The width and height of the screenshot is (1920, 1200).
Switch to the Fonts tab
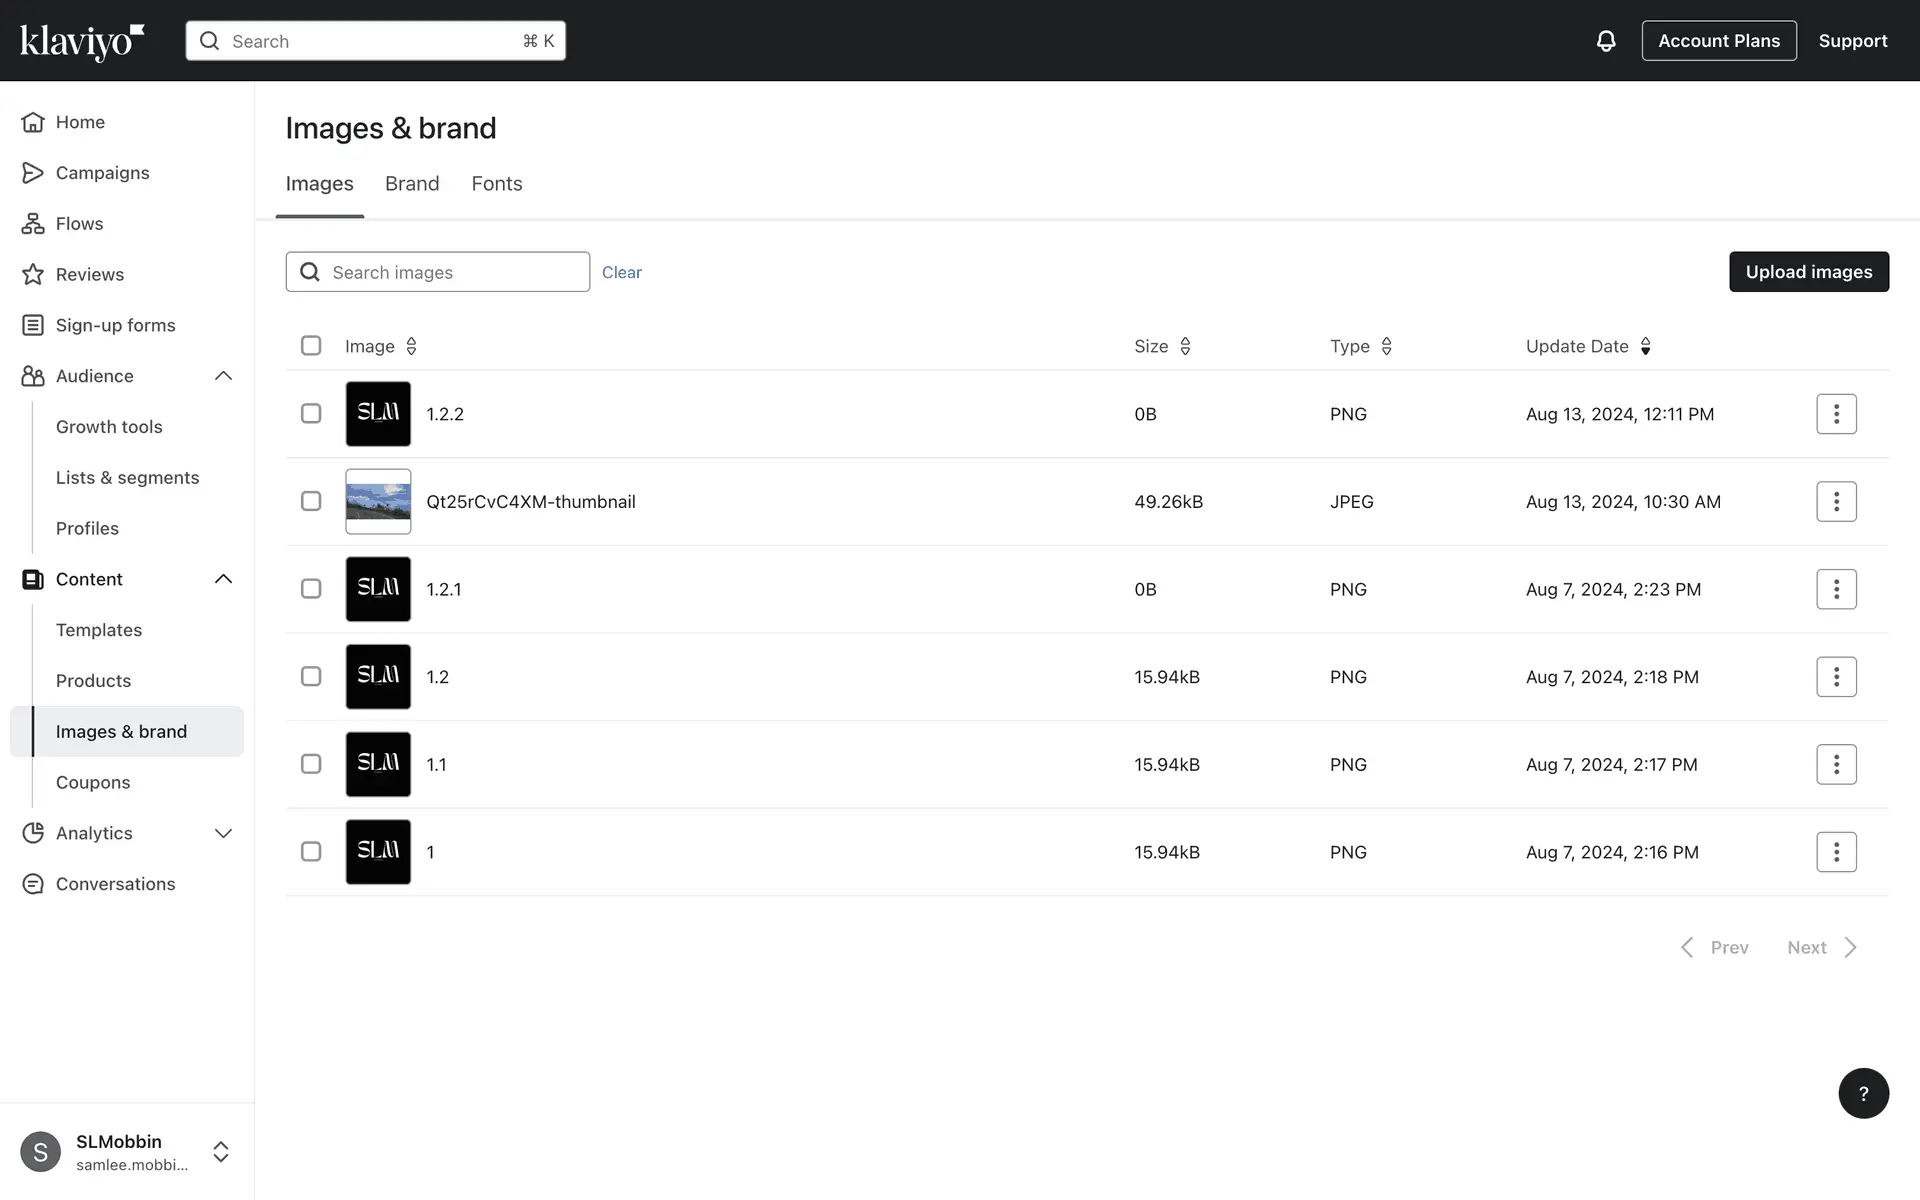(x=497, y=184)
